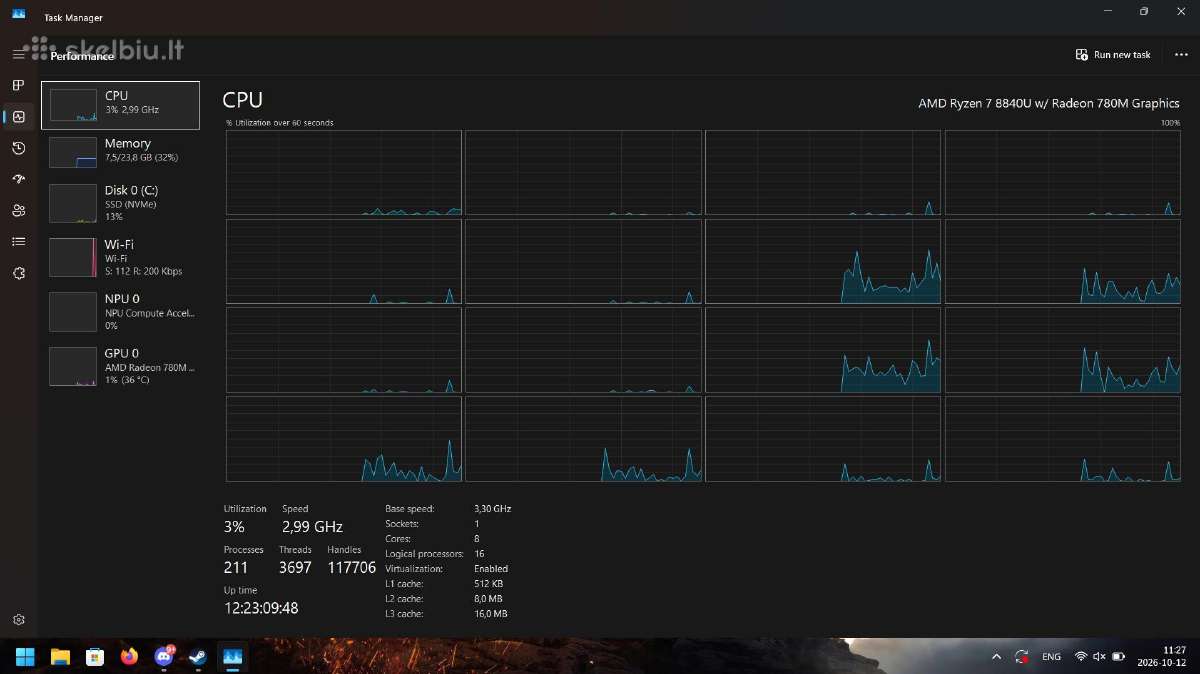Select the NPU 0 entry

tap(120, 311)
